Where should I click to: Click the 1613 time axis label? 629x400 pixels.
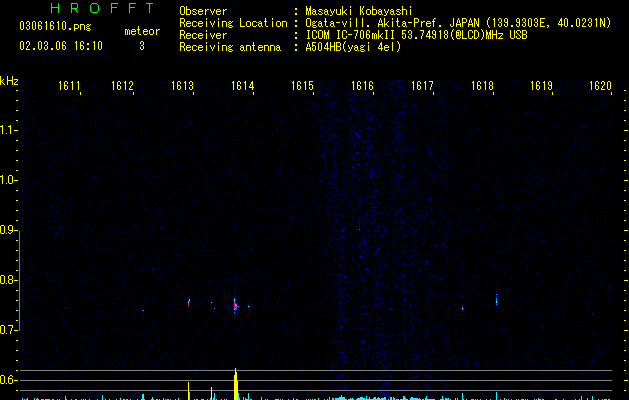(x=183, y=86)
